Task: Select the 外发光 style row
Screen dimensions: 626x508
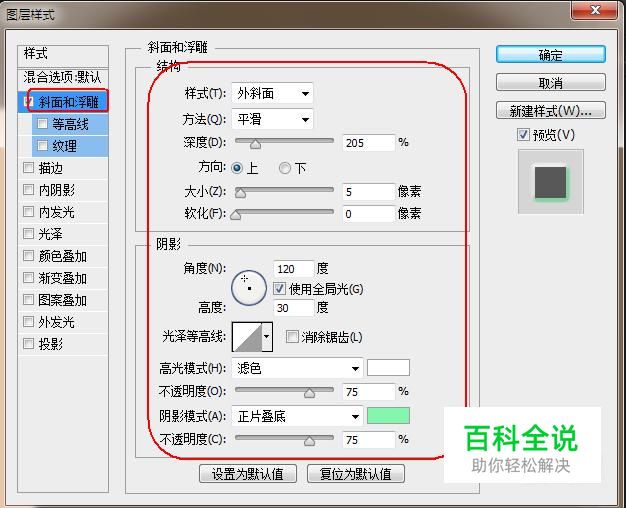Action: pyautogui.click(x=63, y=321)
